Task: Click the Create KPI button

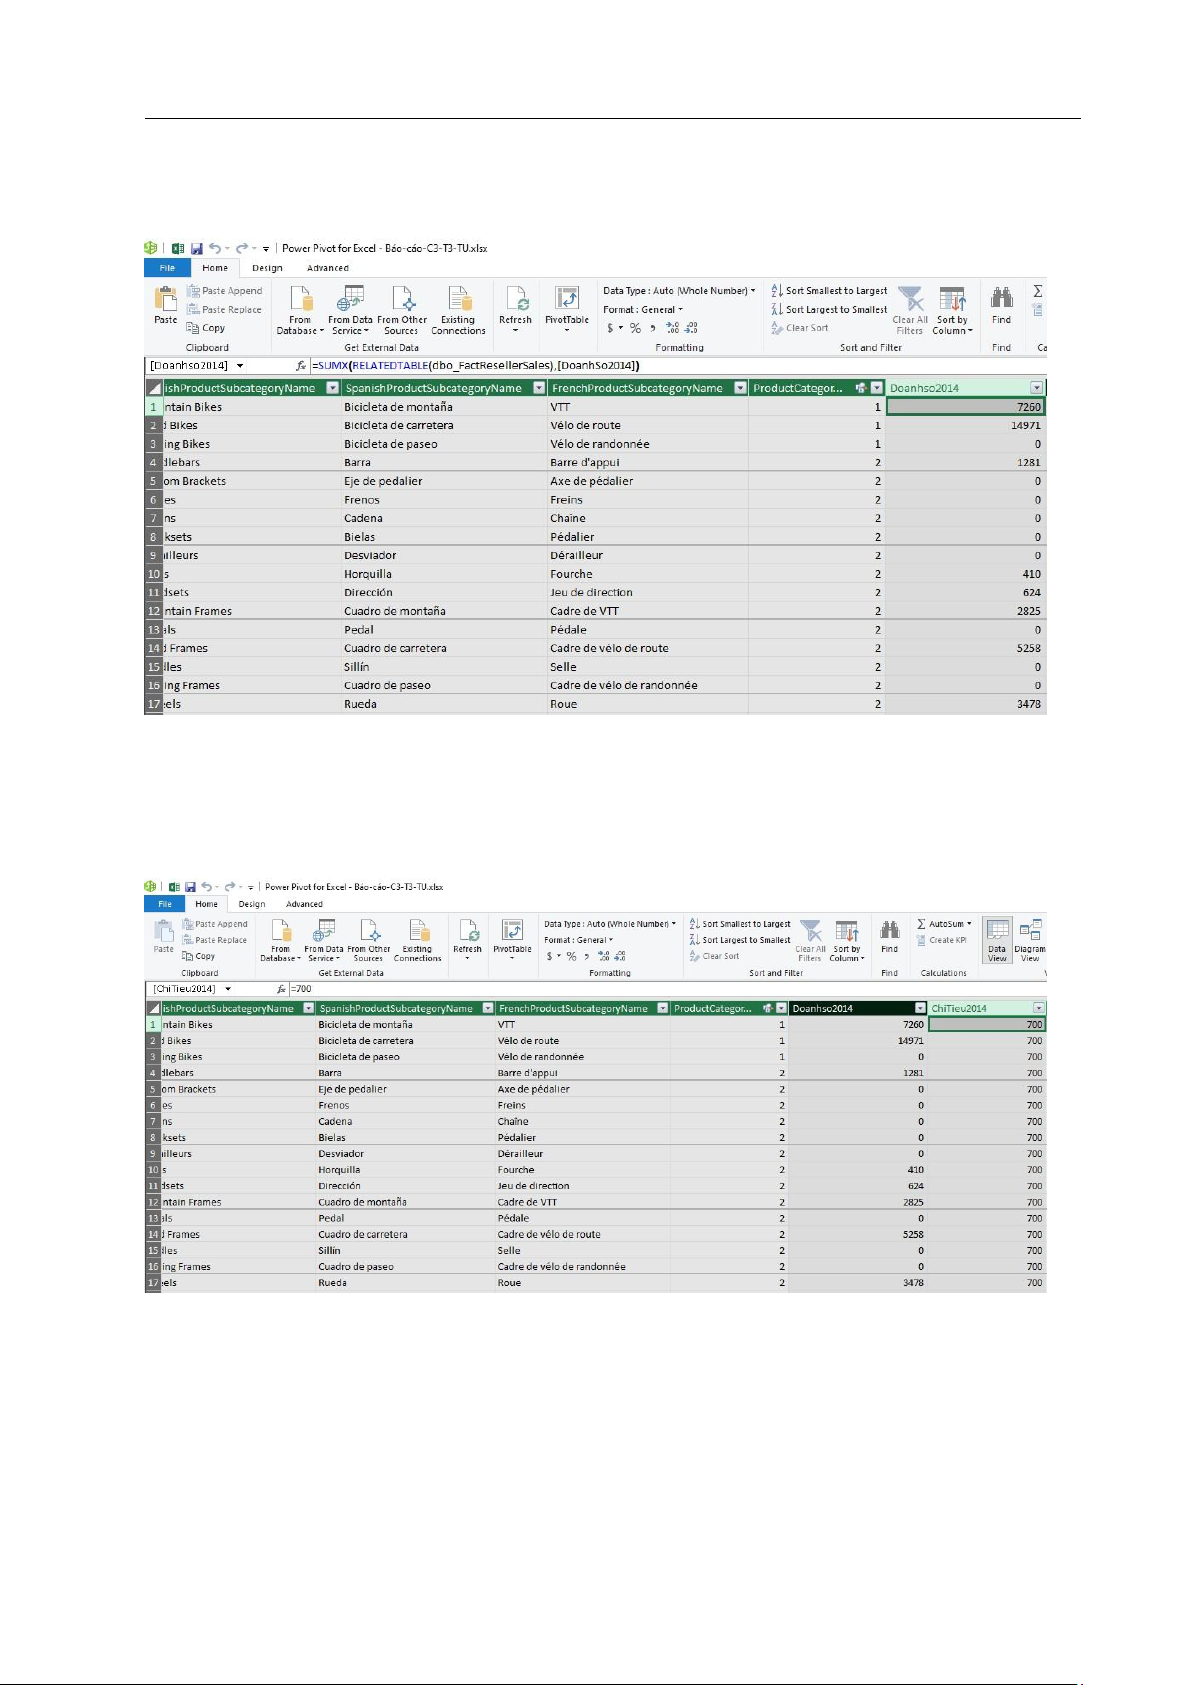Action: pos(942,940)
